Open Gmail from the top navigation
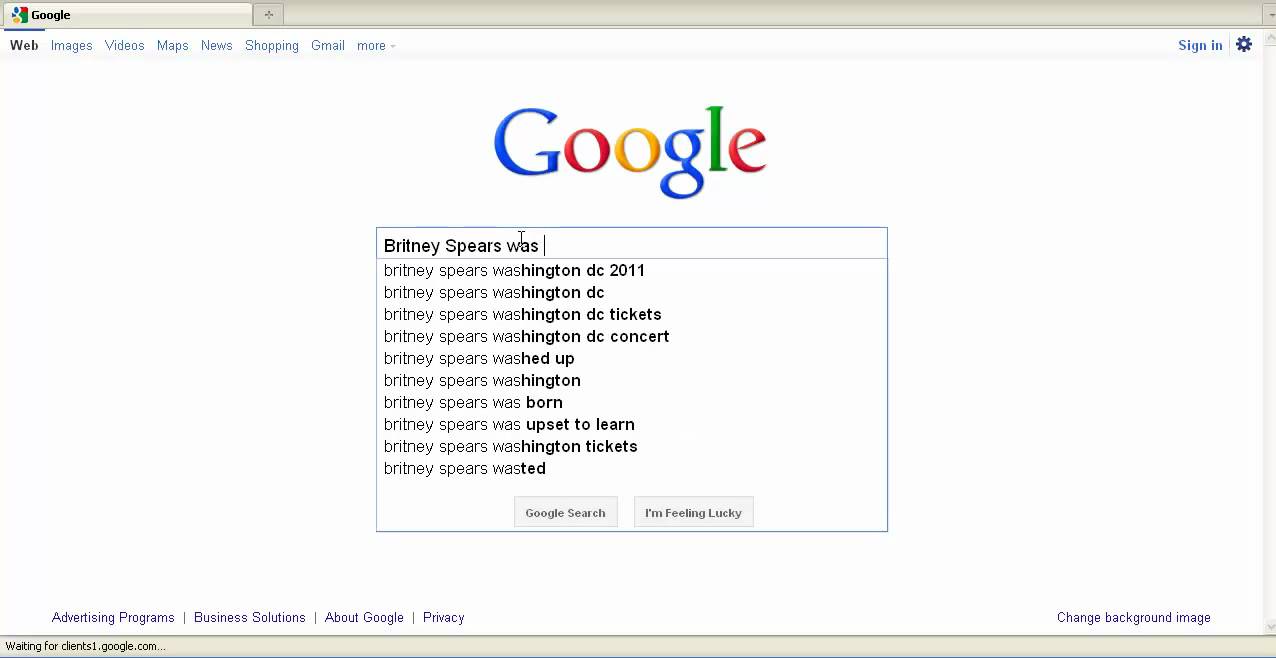Viewport: 1276px width, 658px height. point(328,45)
